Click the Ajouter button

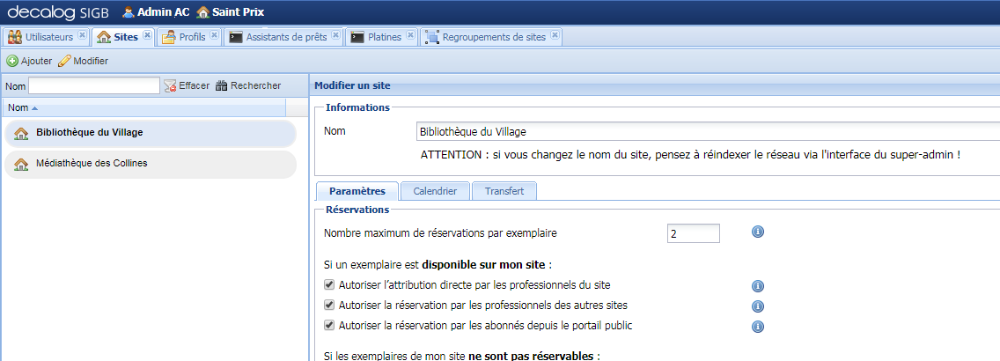(x=29, y=61)
